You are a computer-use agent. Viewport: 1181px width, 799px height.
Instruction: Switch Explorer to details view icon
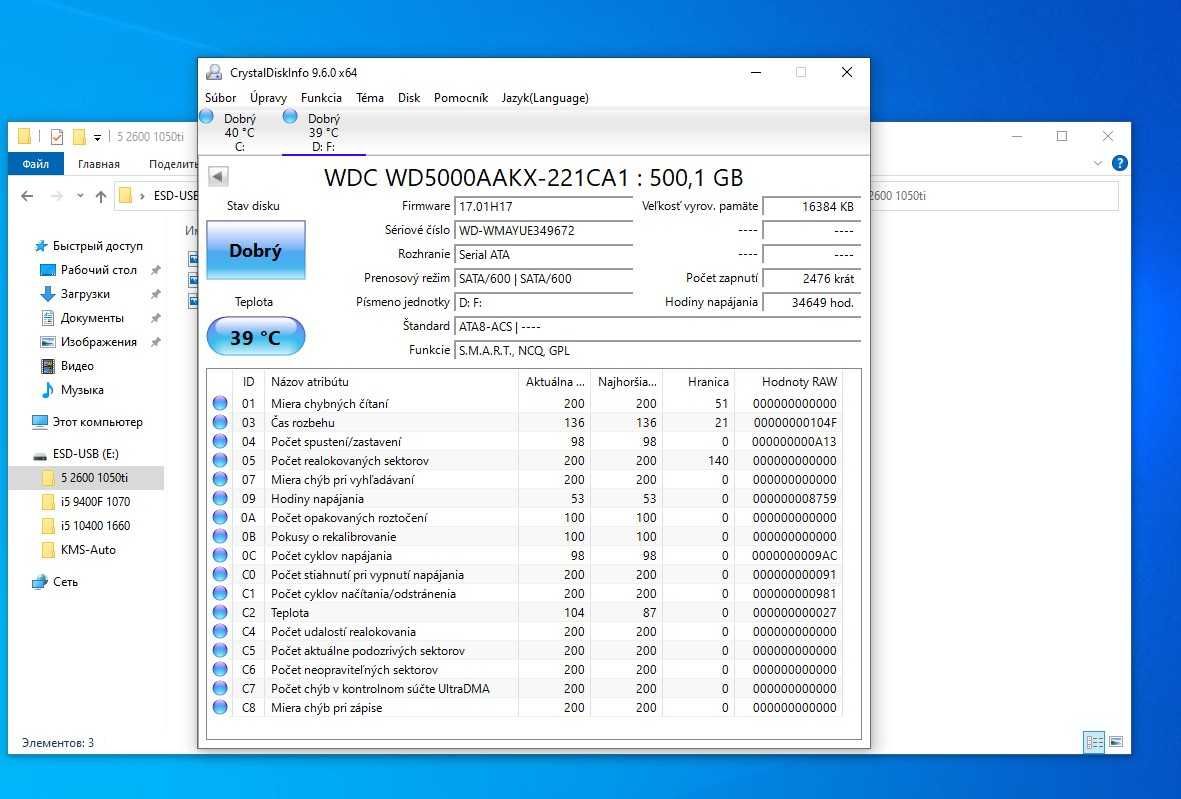(1094, 742)
